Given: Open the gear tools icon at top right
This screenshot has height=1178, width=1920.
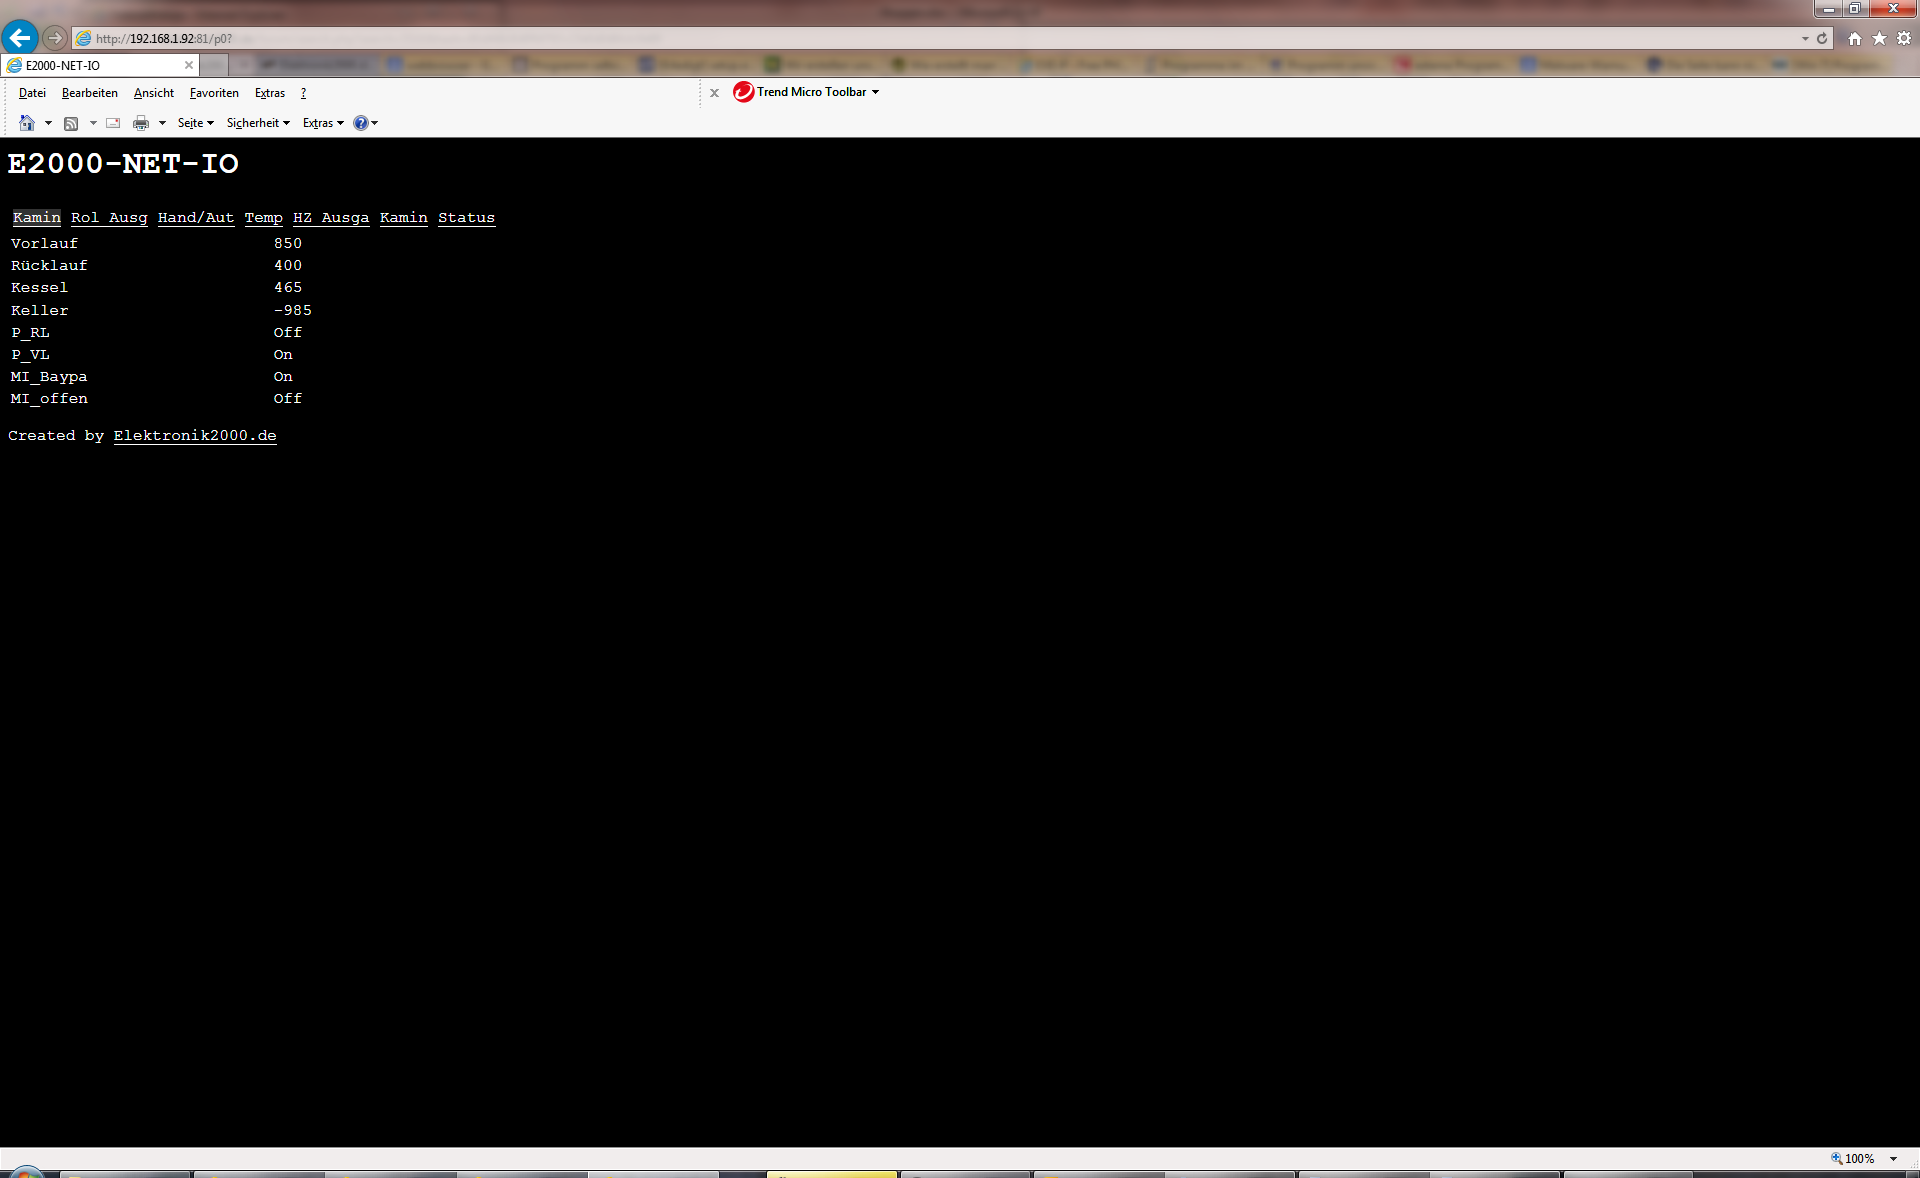Looking at the screenshot, I should [1904, 38].
